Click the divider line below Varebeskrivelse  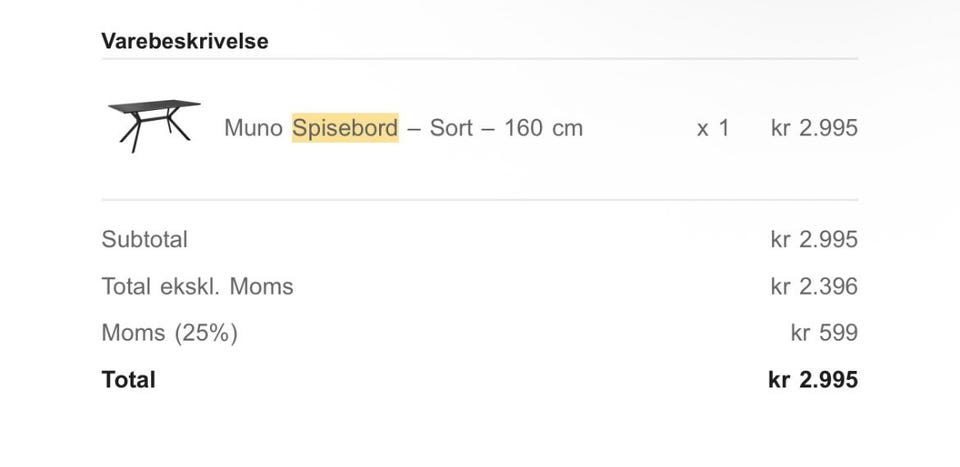479,59
